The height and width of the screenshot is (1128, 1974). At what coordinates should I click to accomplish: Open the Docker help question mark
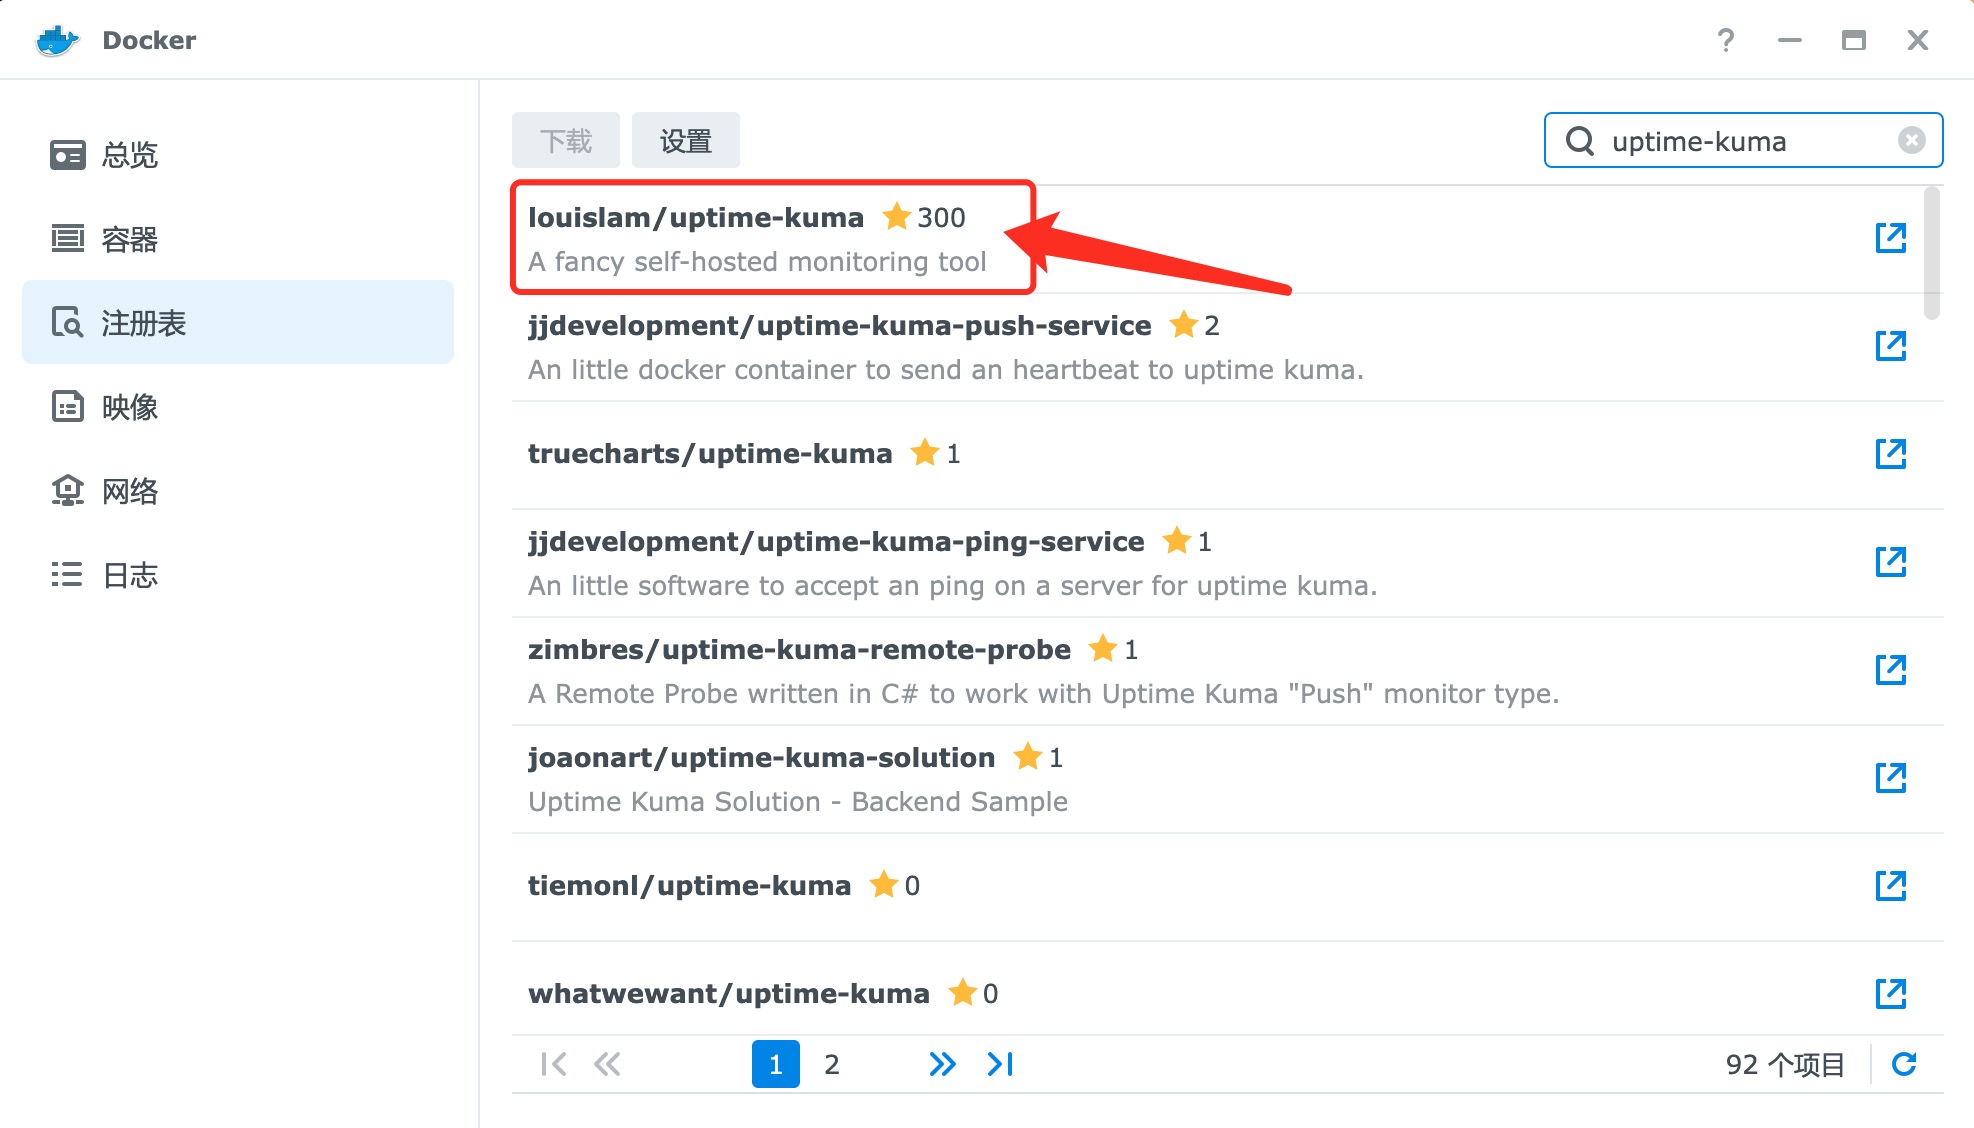pos(1726,40)
